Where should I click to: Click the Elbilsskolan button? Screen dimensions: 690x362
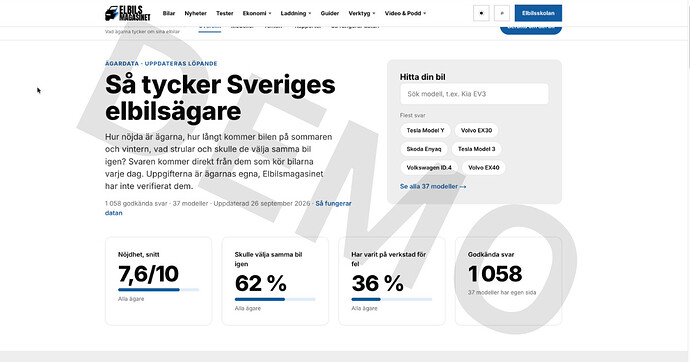pos(538,13)
